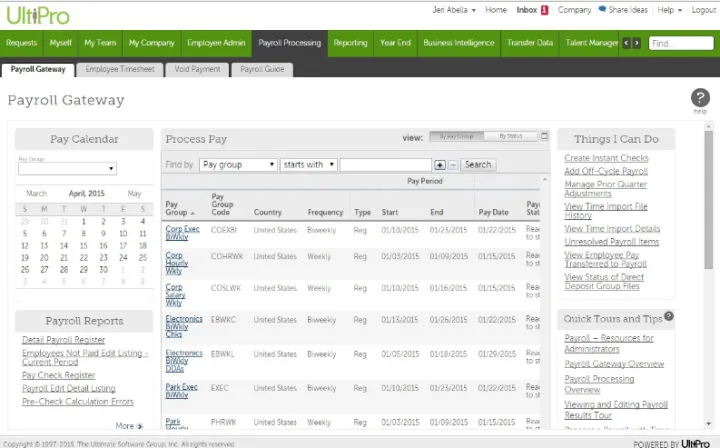Image resolution: width=720 pixels, height=448 pixels.
Task: Click the page vertical scrollbar
Action: pyautogui.click(x=709, y=200)
